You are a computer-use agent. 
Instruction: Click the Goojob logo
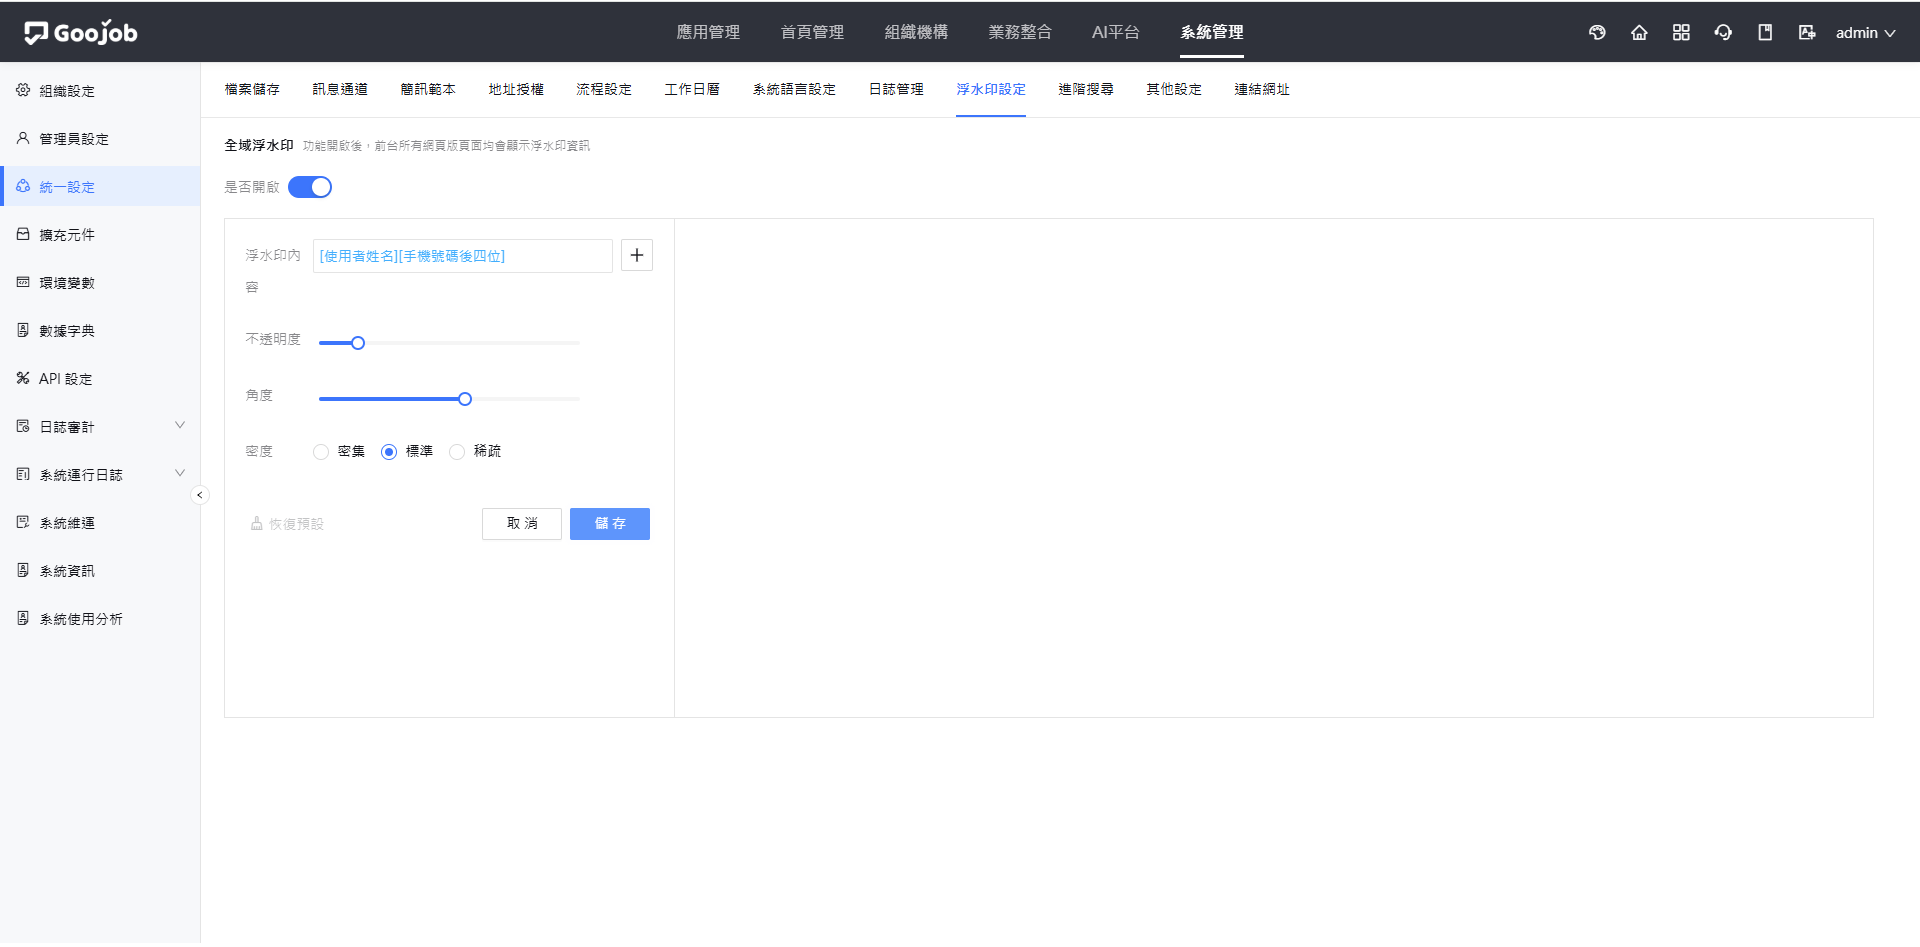[81, 33]
